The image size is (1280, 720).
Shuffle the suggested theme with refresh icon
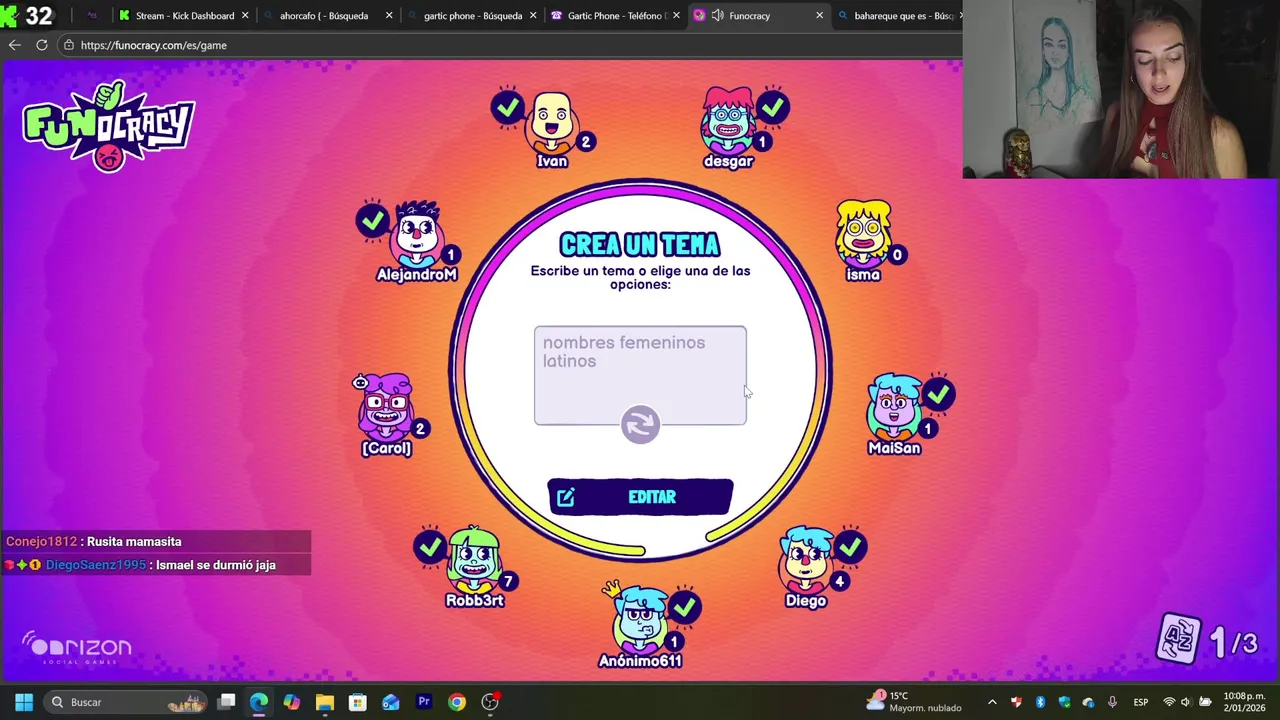(640, 424)
